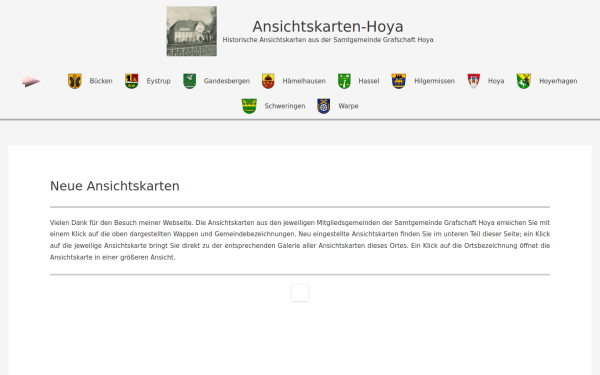Click the Neue Ansichtskarten heading

[x=115, y=186]
